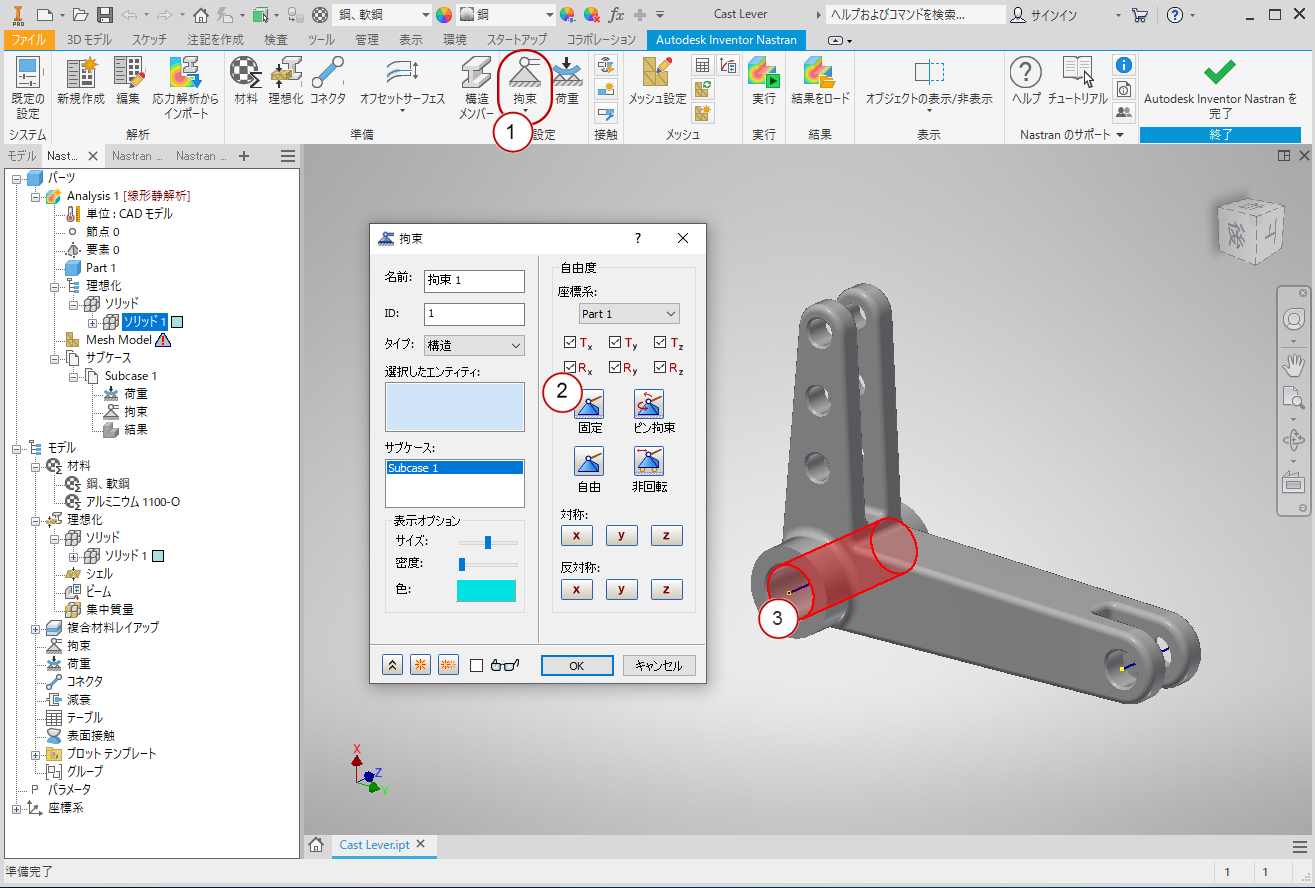1315x888 pixels.
Task: Switch to the コラボレーション ribbon tab
Action: click(x=601, y=40)
